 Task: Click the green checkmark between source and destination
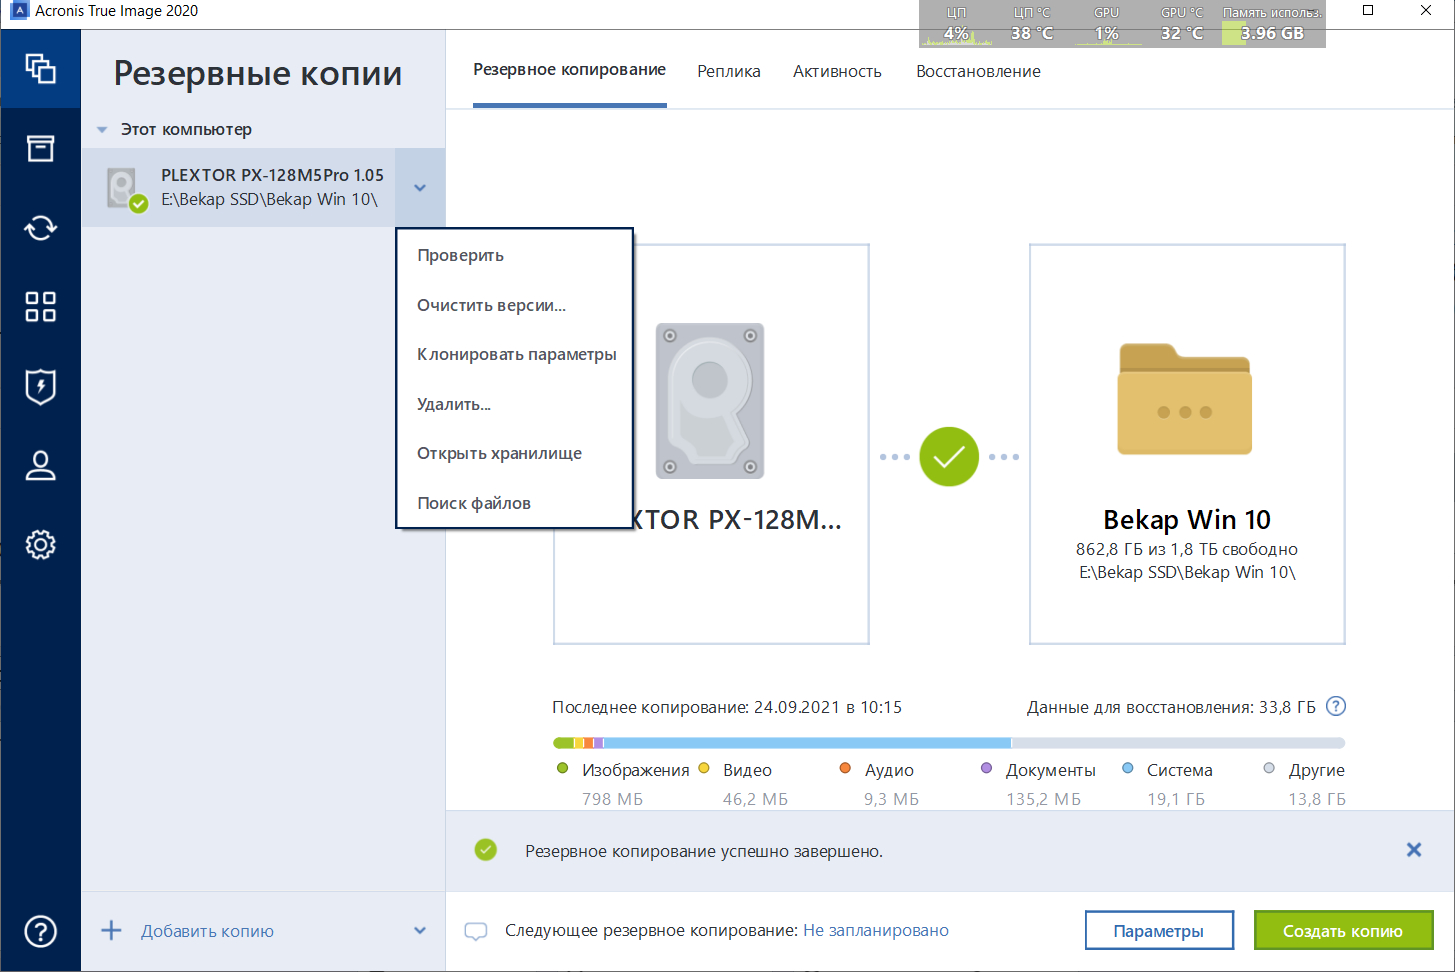[949, 457]
